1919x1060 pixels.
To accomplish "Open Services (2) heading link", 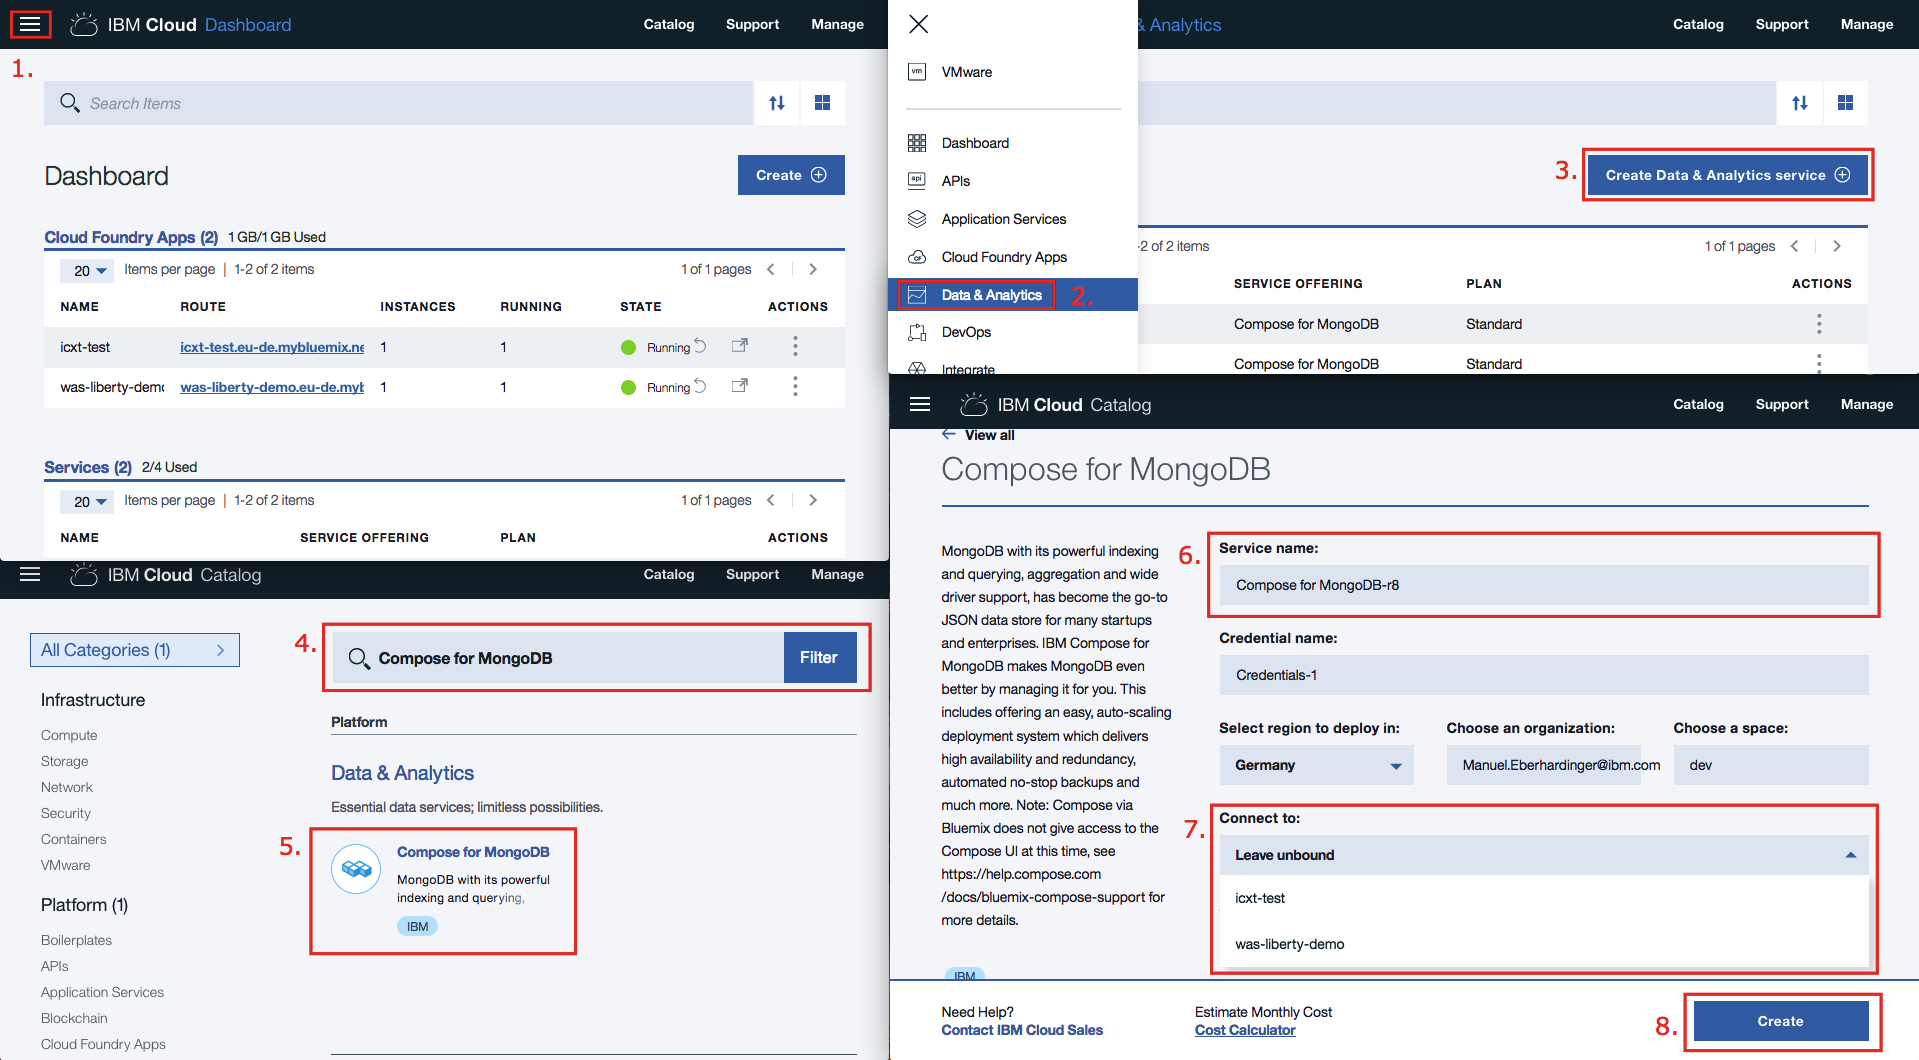I will coord(88,467).
